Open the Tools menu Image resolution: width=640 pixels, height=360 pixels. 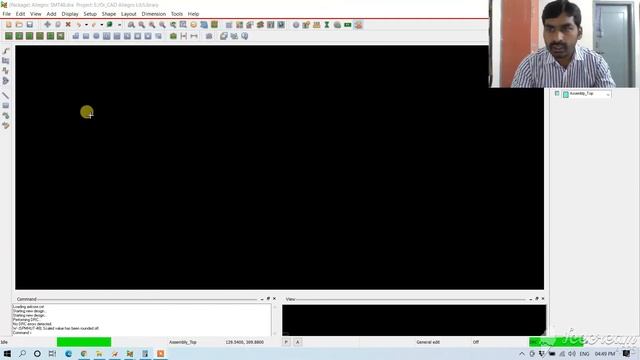[177, 14]
